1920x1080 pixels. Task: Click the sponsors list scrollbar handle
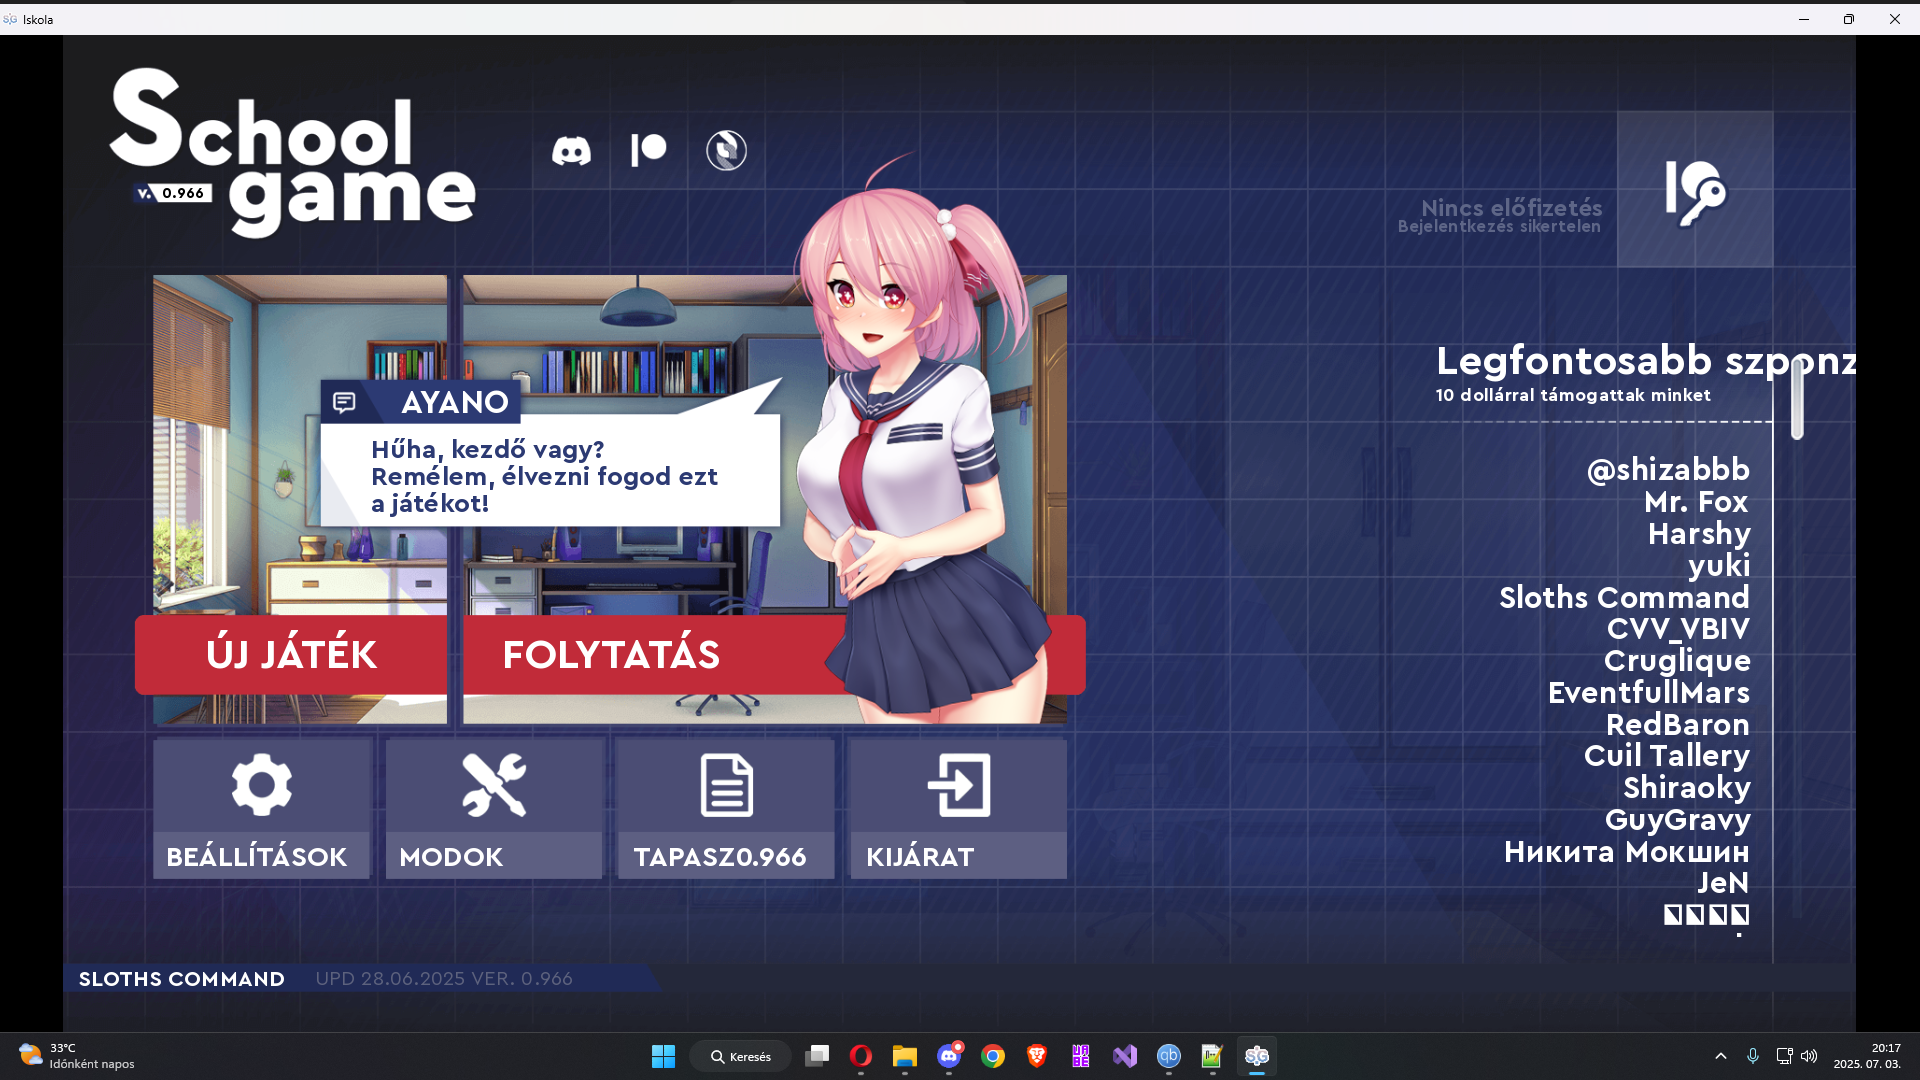pos(1797,400)
